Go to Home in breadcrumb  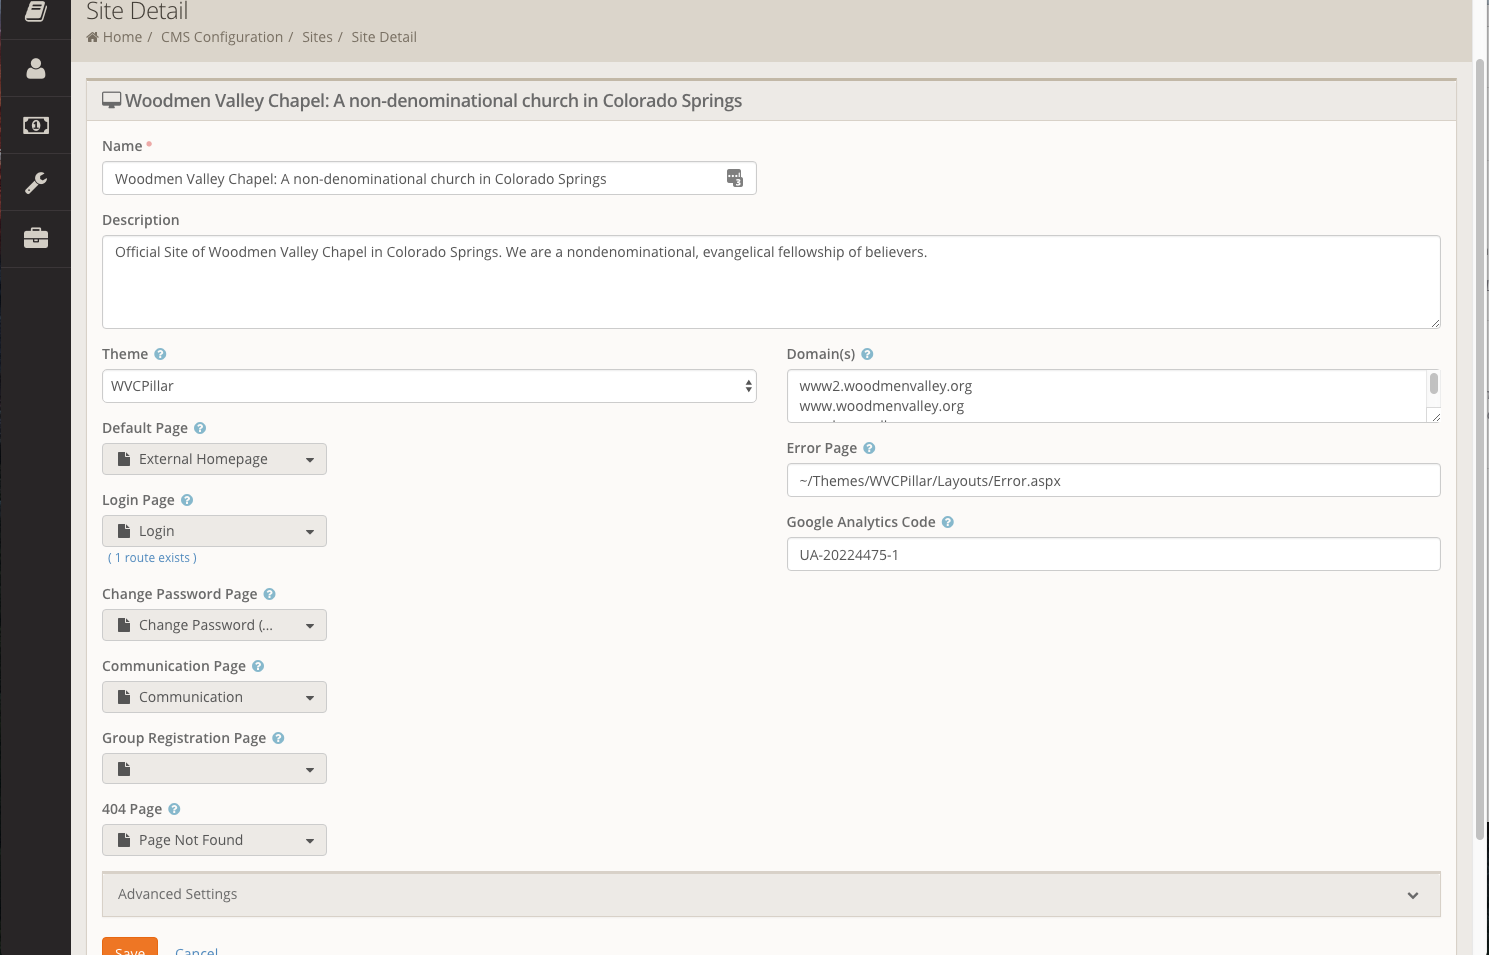pyautogui.click(x=122, y=37)
